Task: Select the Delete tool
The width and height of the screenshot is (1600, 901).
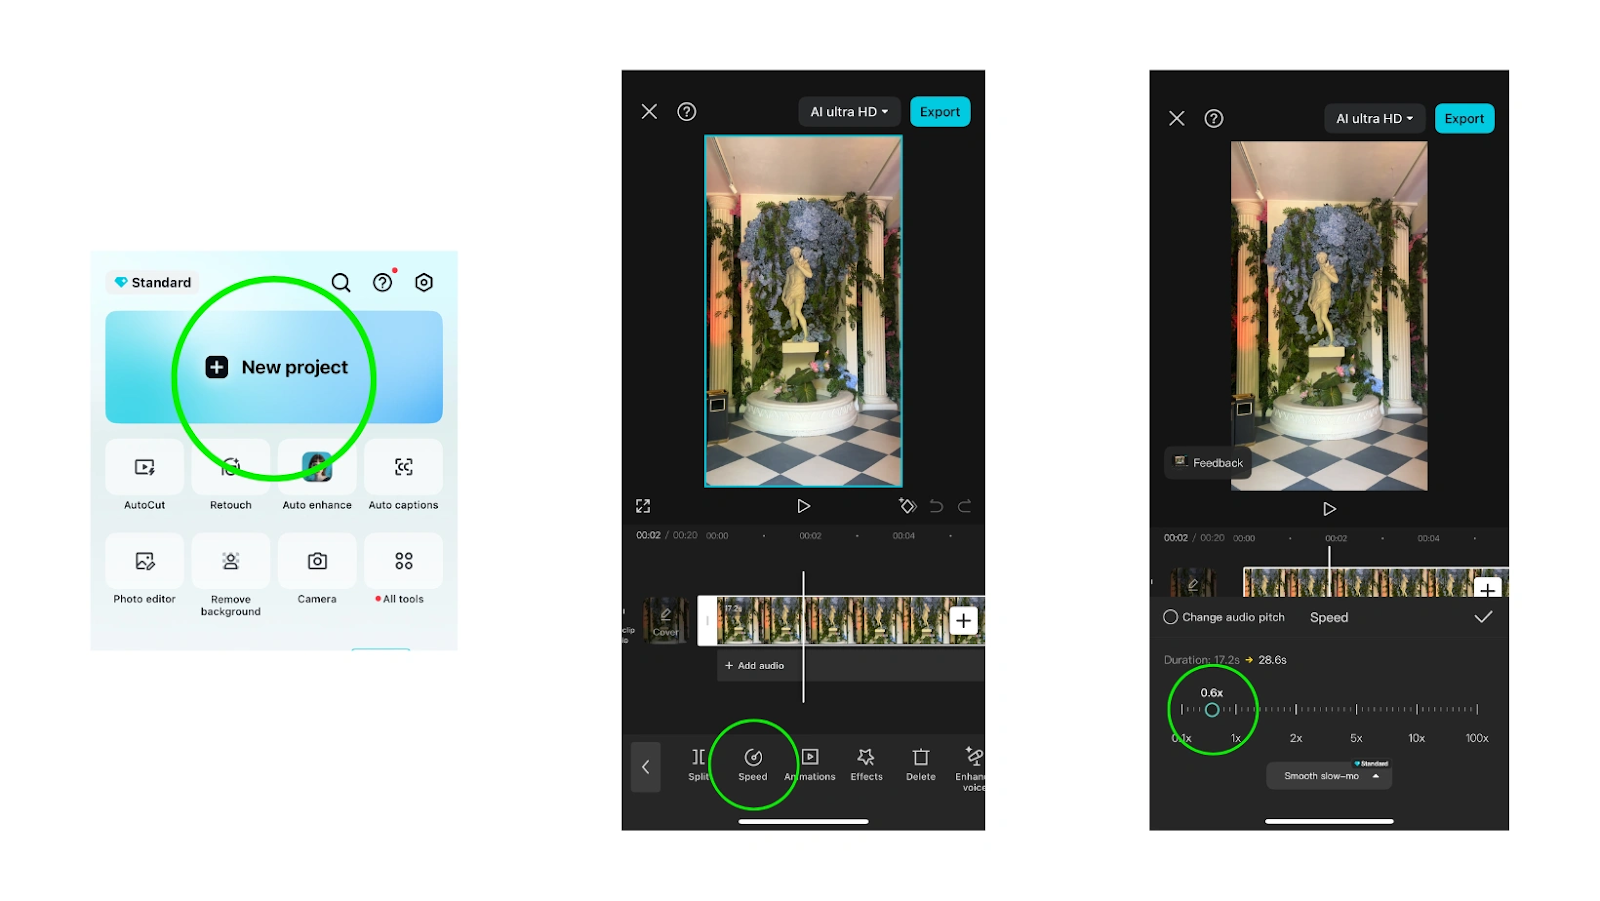Action: point(921,765)
